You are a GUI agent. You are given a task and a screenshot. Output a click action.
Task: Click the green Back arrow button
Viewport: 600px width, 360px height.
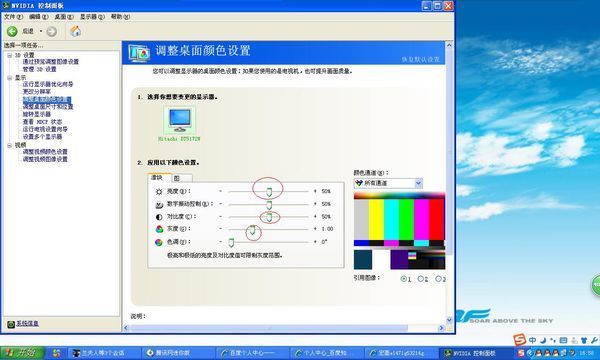pyautogui.click(x=12, y=31)
